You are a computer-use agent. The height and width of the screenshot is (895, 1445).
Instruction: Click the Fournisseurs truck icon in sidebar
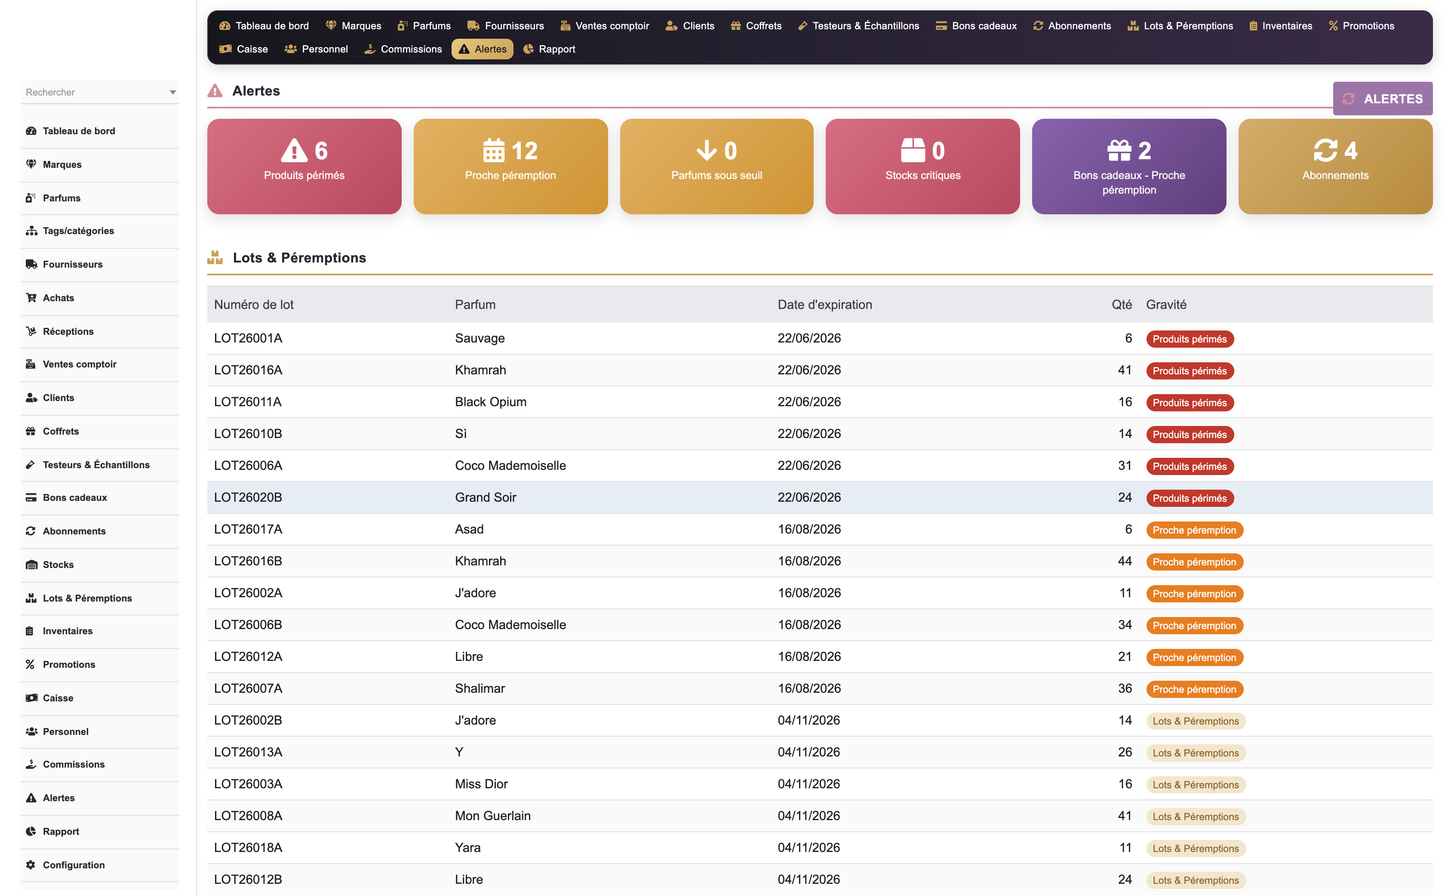pos(31,264)
